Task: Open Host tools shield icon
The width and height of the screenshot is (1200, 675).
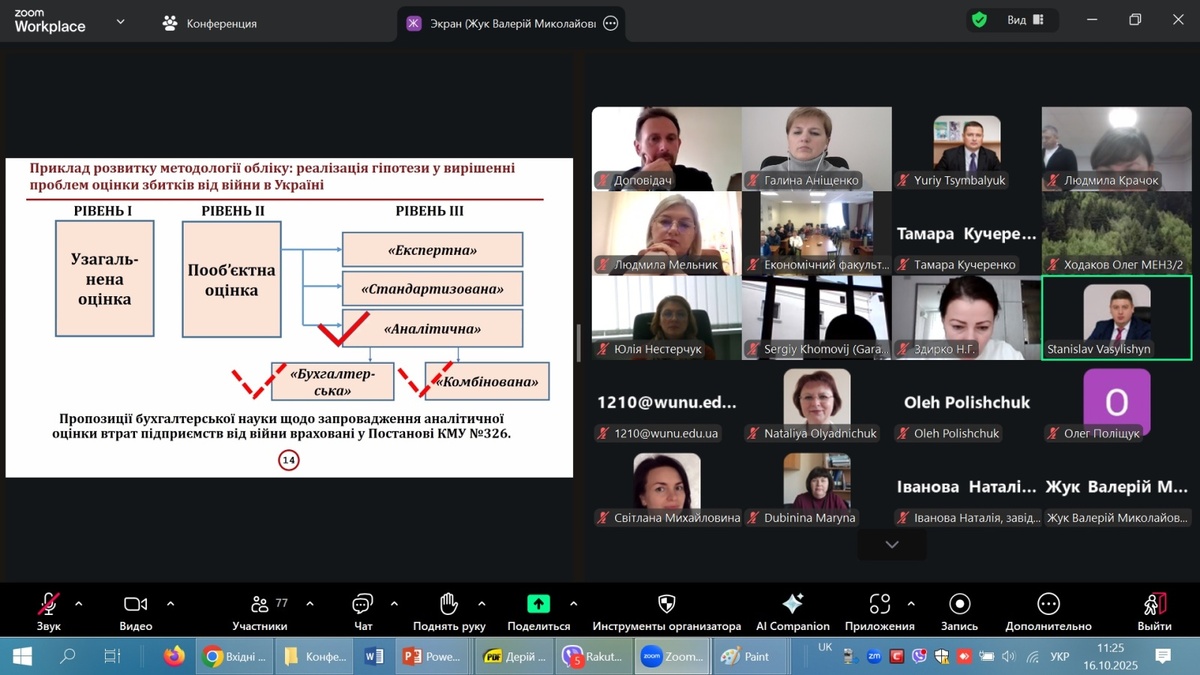Action: 666,604
